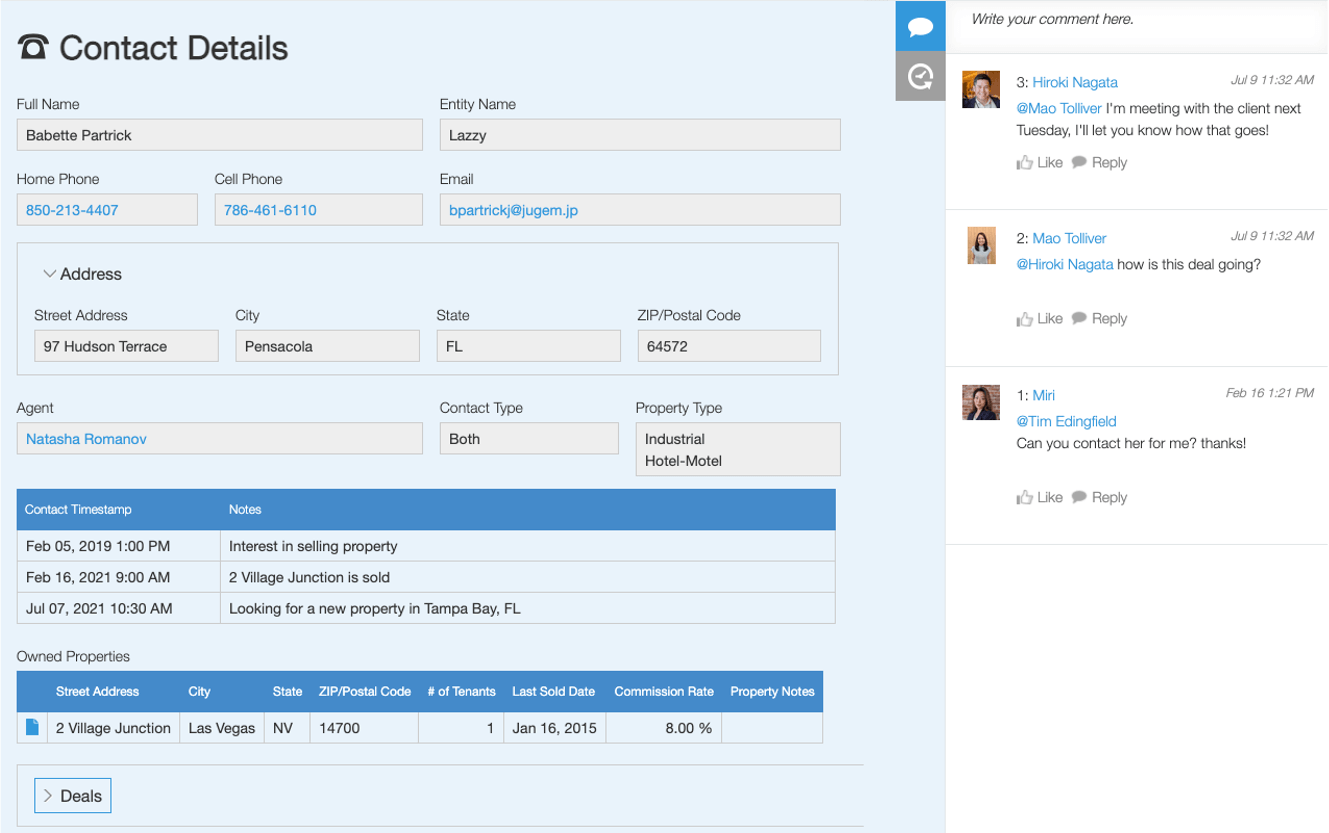Open the document icon for 2 Village Junction
The image size is (1329, 833).
(32, 727)
